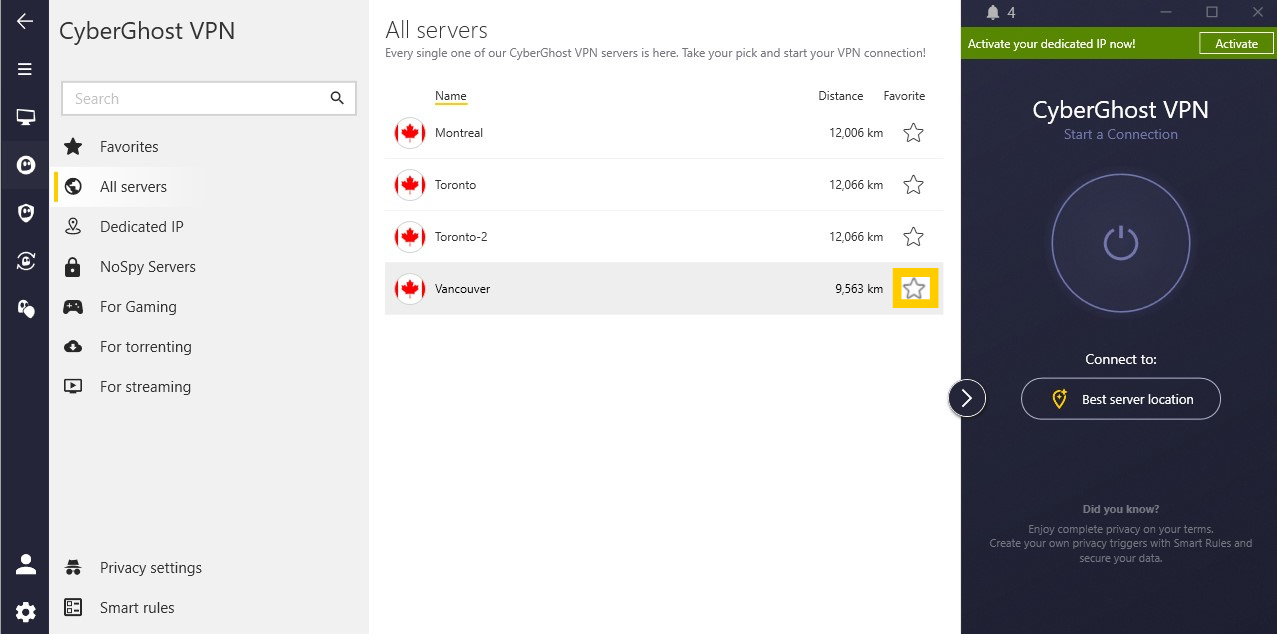Click the search magnifier icon
Screen dimensions: 1277x634
(337, 98)
